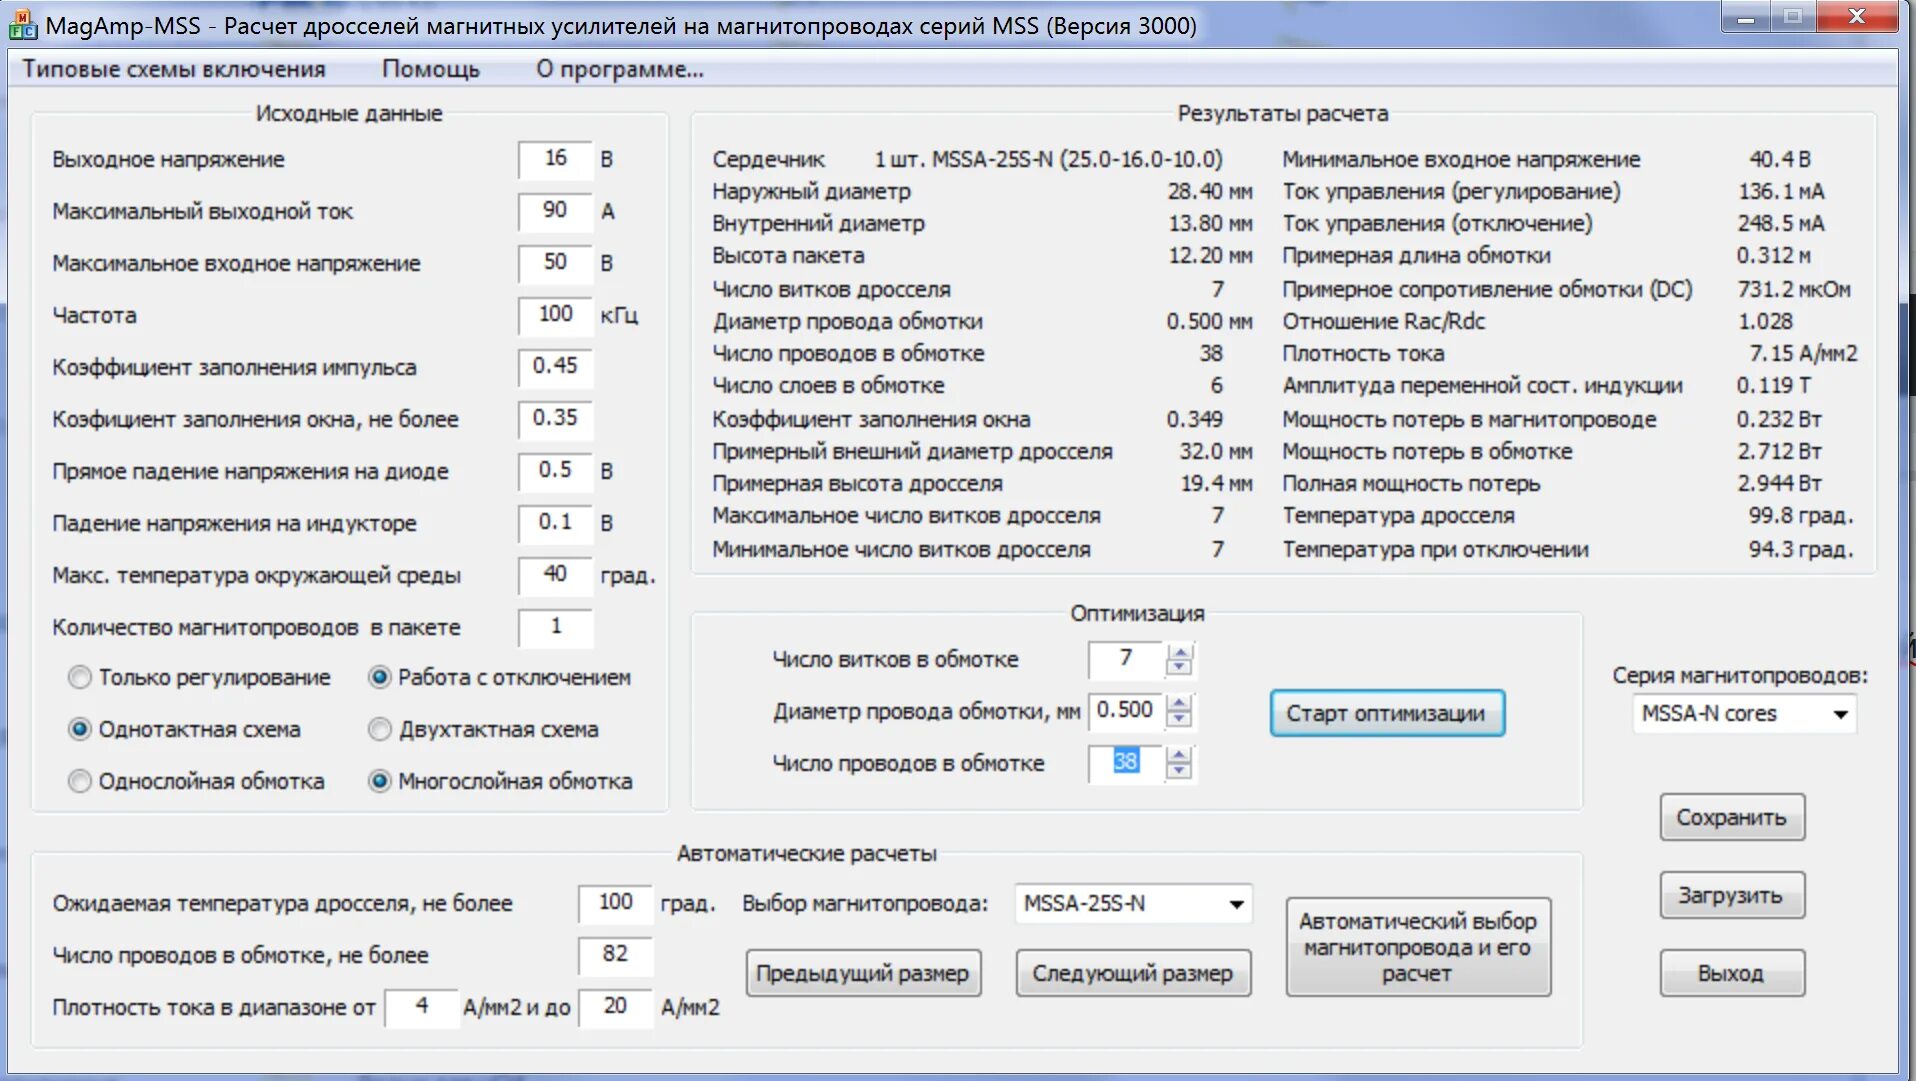The height and width of the screenshot is (1081, 1916).
Task: Minimize the MagAmp-MSS window
Action: [1746, 17]
